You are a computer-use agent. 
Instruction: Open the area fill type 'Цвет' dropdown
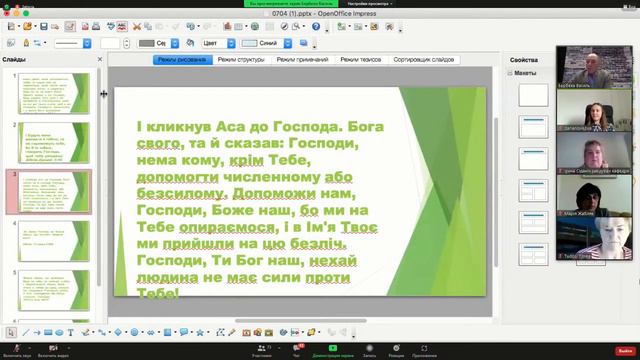pos(231,43)
